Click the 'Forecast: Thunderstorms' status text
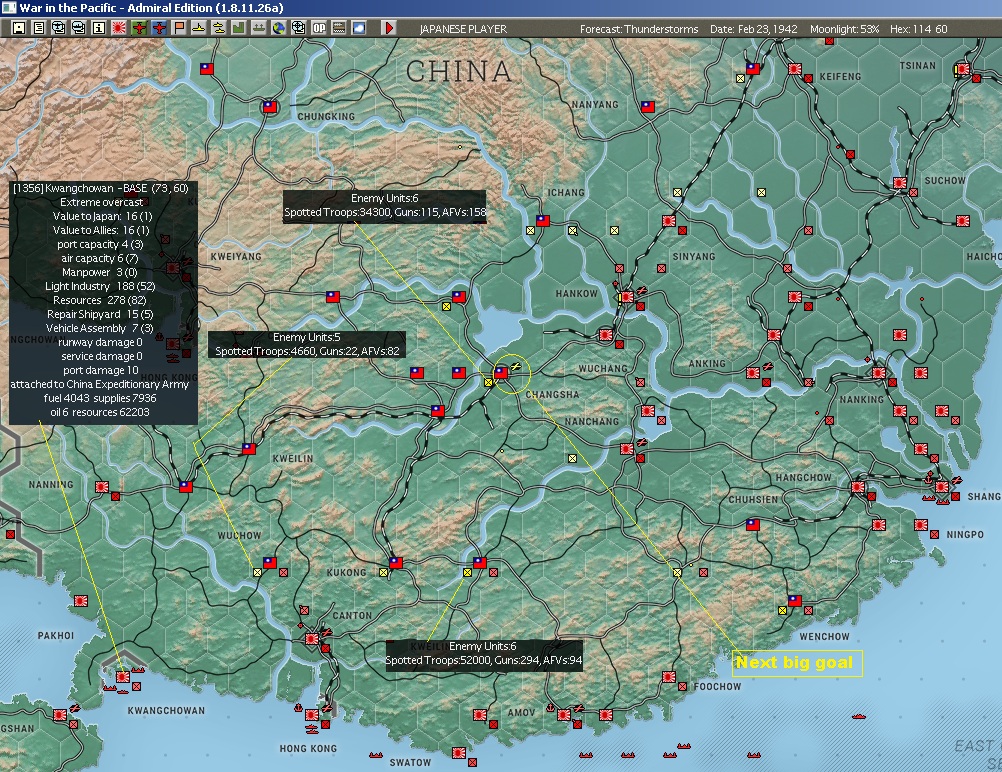The image size is (1002, 772). coord(639,29)
